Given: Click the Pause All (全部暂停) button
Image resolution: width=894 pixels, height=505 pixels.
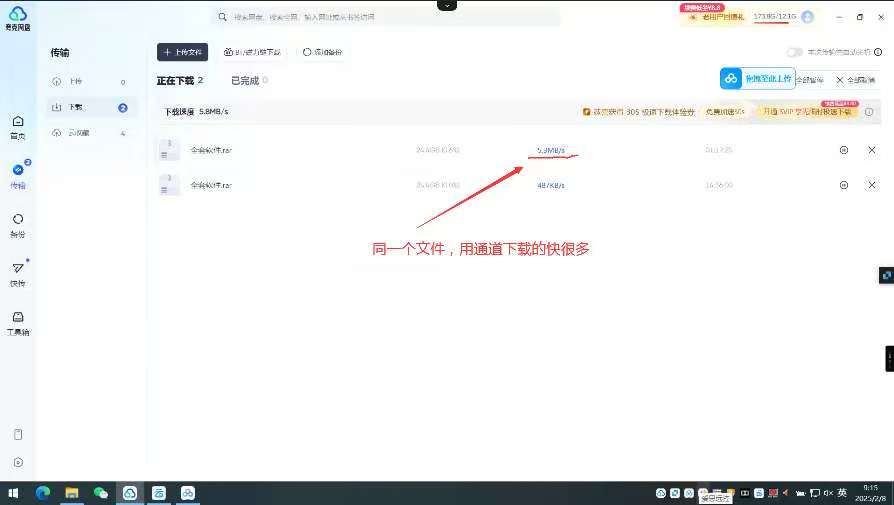Looking at the screenshot, I should point(810,80).
